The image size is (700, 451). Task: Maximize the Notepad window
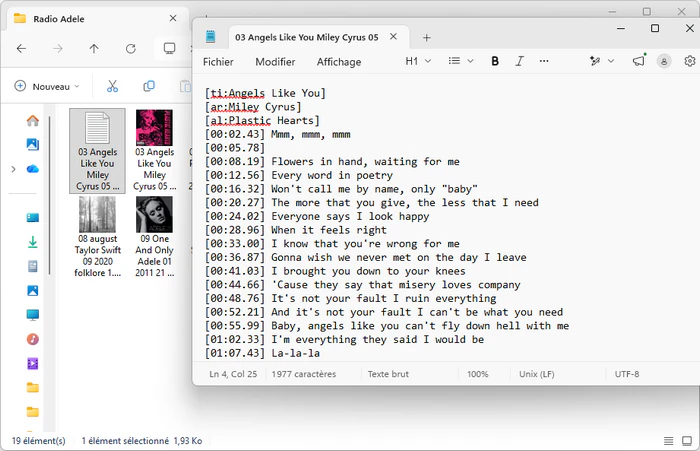tap(654, 28)
